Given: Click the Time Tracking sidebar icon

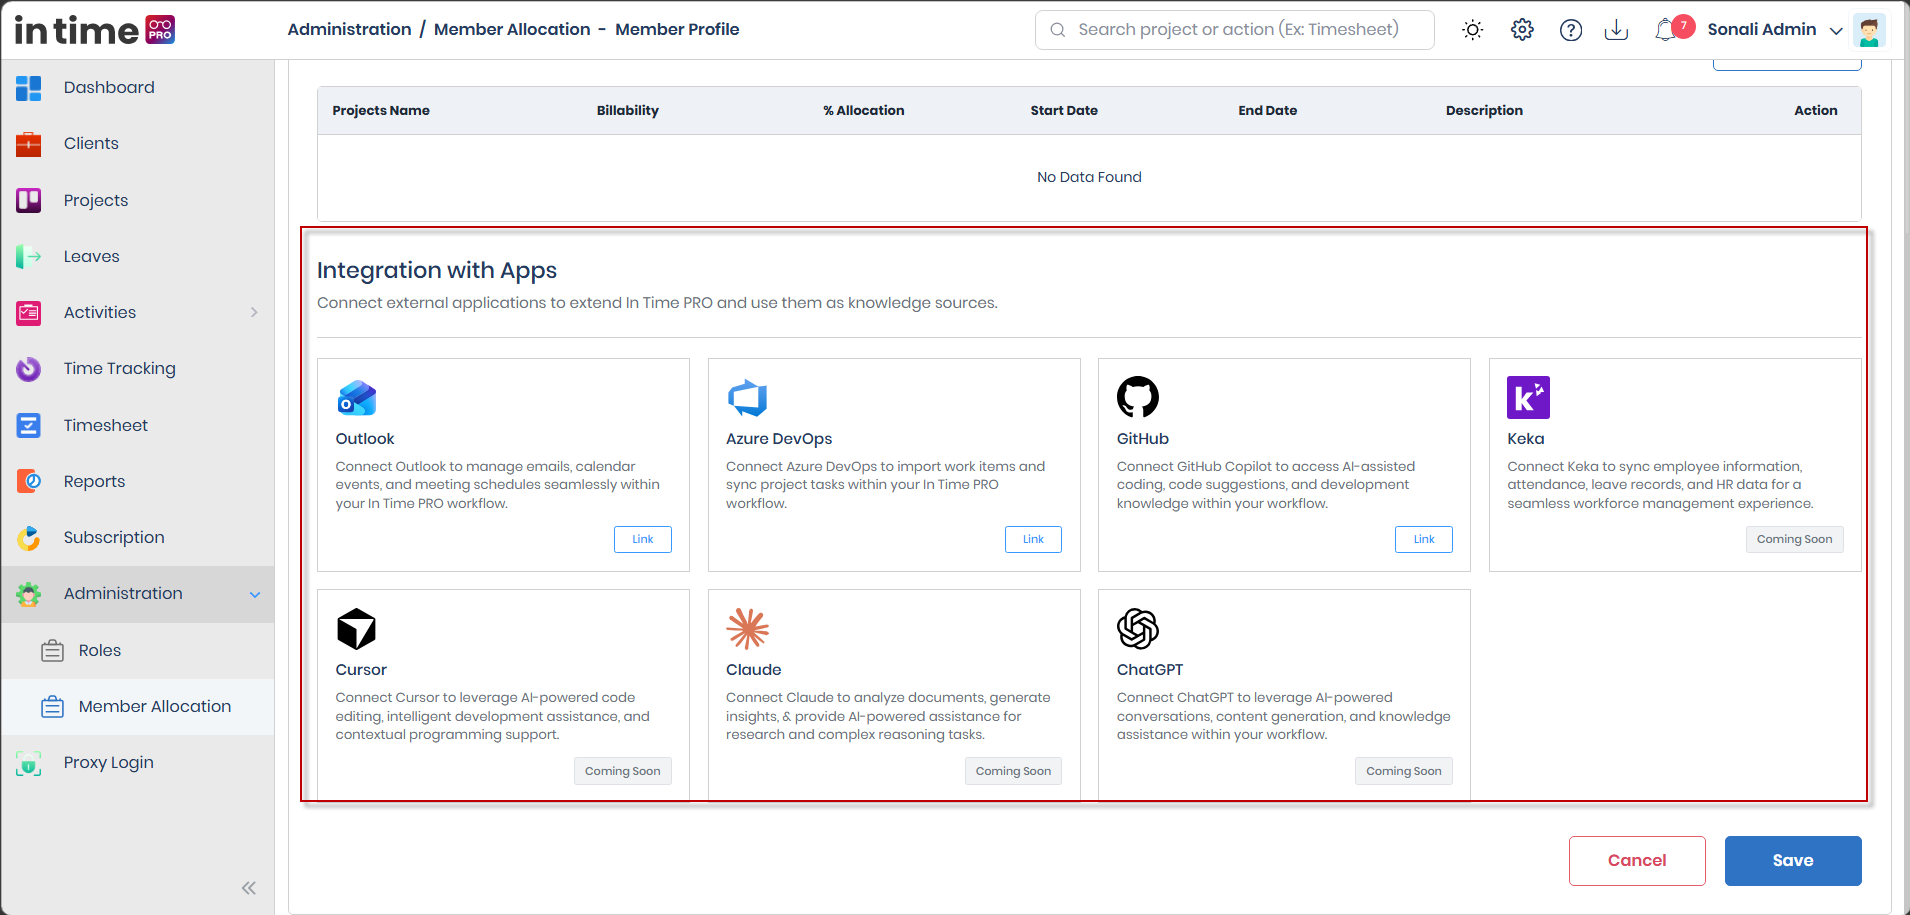Looking at the screenshot, I should 29,369.
